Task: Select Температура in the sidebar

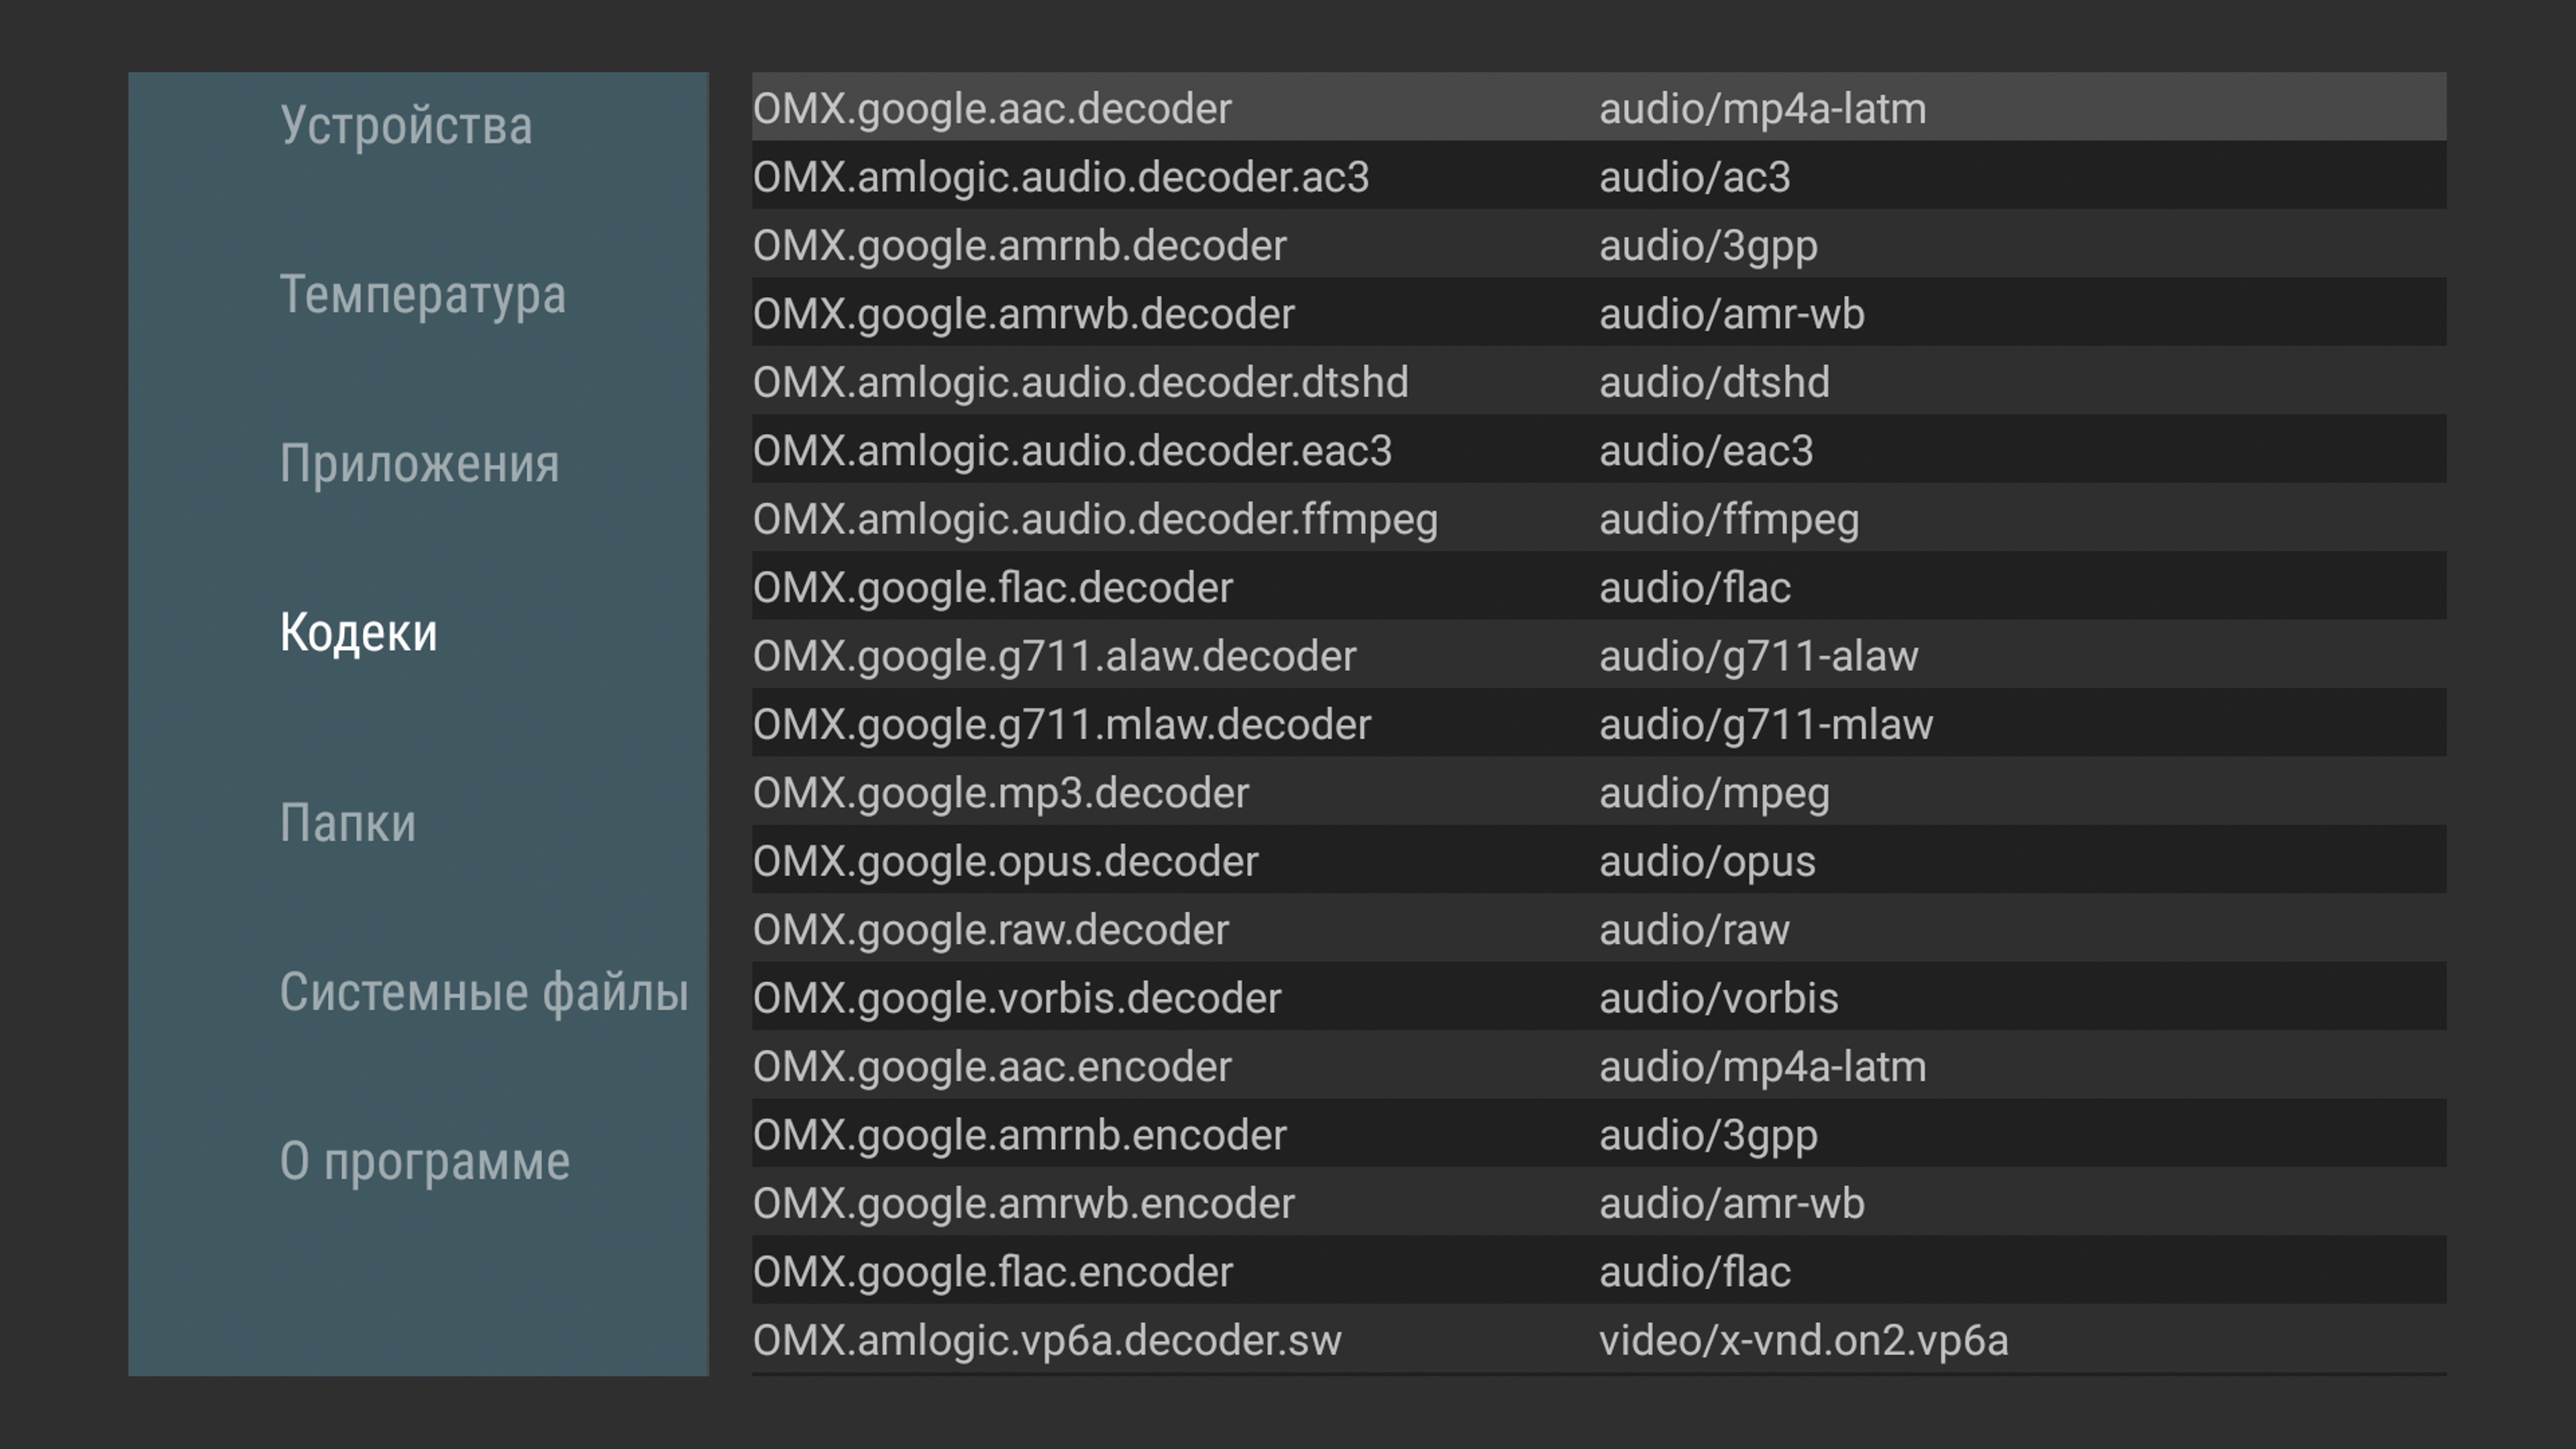Action: 422,295
